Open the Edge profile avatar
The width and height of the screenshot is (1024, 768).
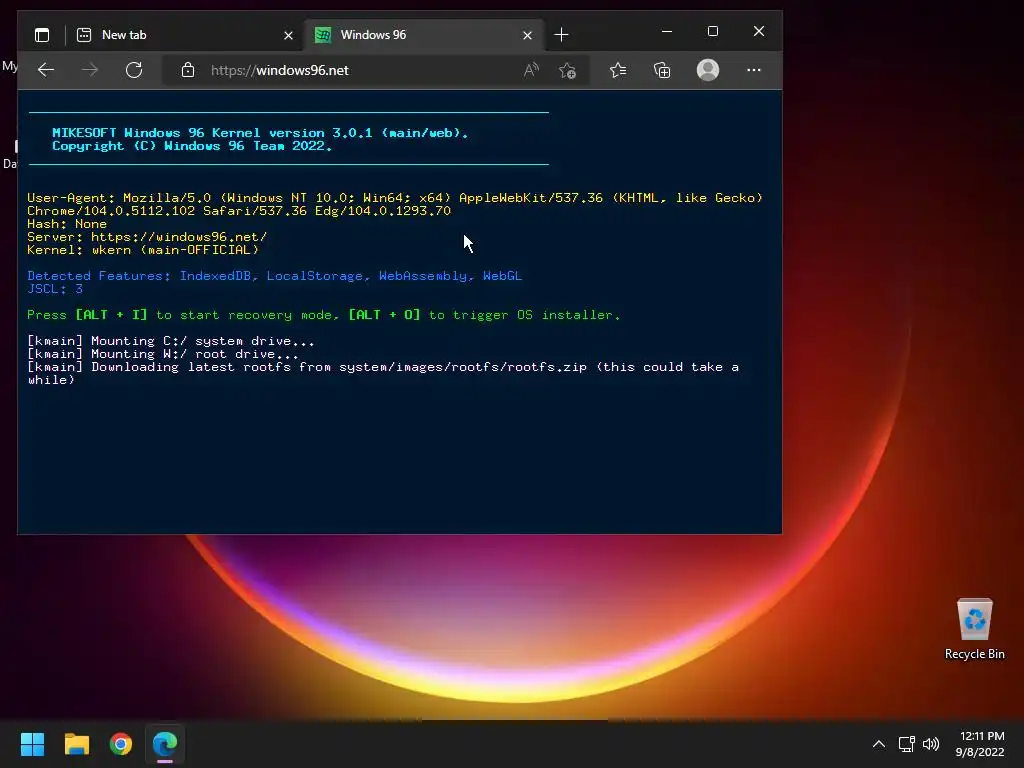708,70
